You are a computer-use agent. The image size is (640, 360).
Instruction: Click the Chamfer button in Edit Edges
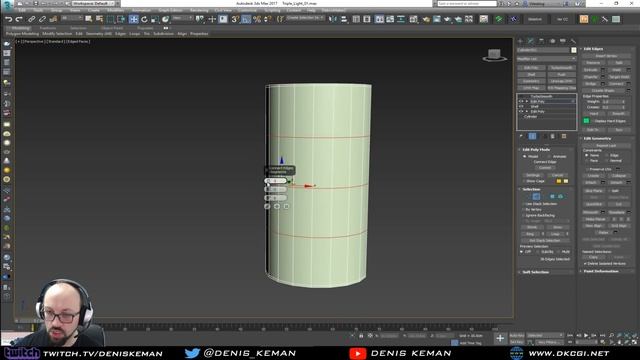pyautogui.click(x=591, y=77)
